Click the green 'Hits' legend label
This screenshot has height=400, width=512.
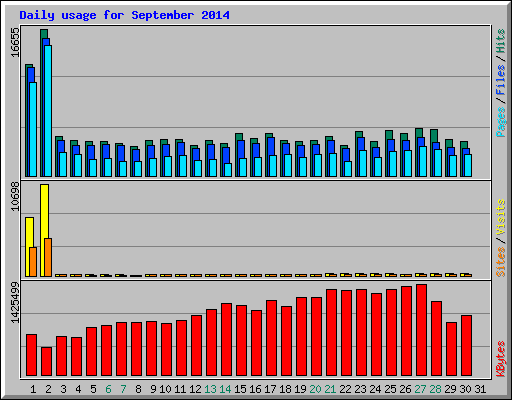pos(501,41)
